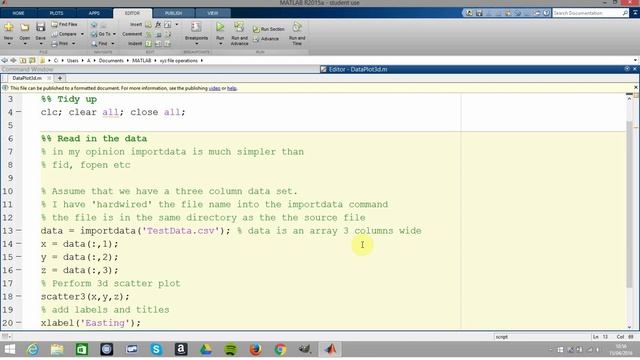Click the editor scrollbar down arrow
The image size is (640, 360).
click(x=629, y=327)
